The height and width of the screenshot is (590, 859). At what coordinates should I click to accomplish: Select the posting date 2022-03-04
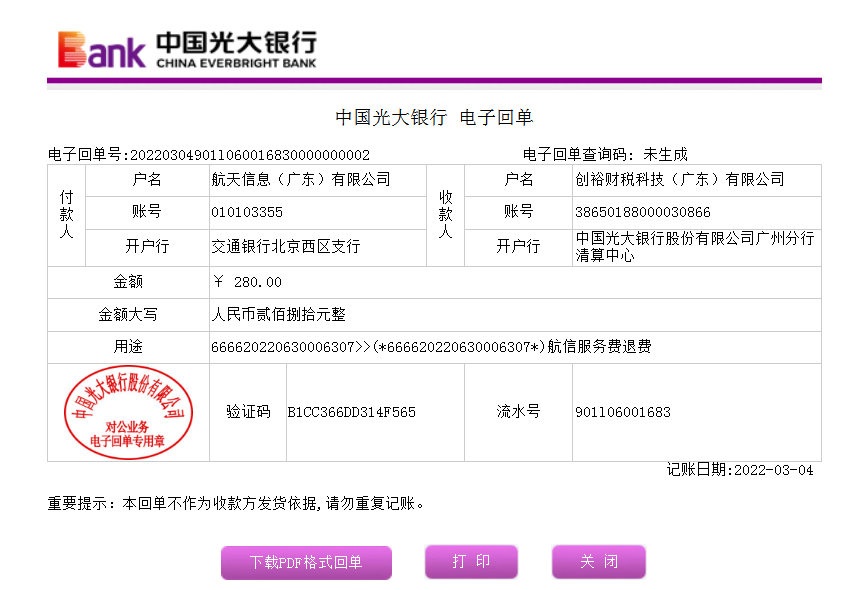pos(774,470)
